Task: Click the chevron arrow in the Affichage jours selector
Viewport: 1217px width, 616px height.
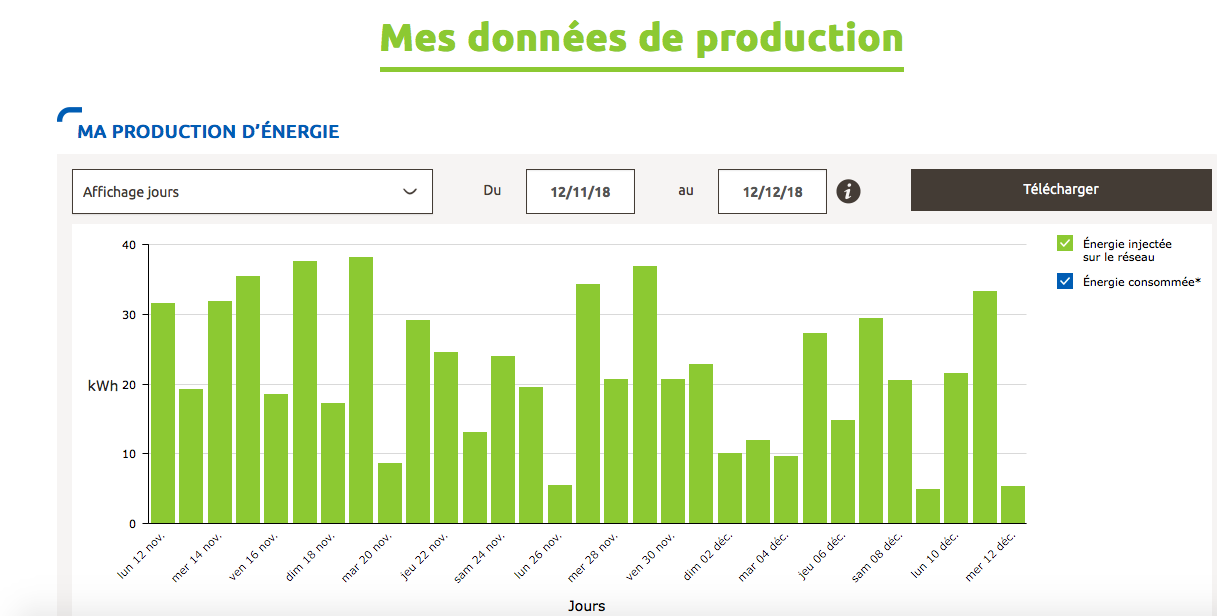Action: [x=409, y=191]
